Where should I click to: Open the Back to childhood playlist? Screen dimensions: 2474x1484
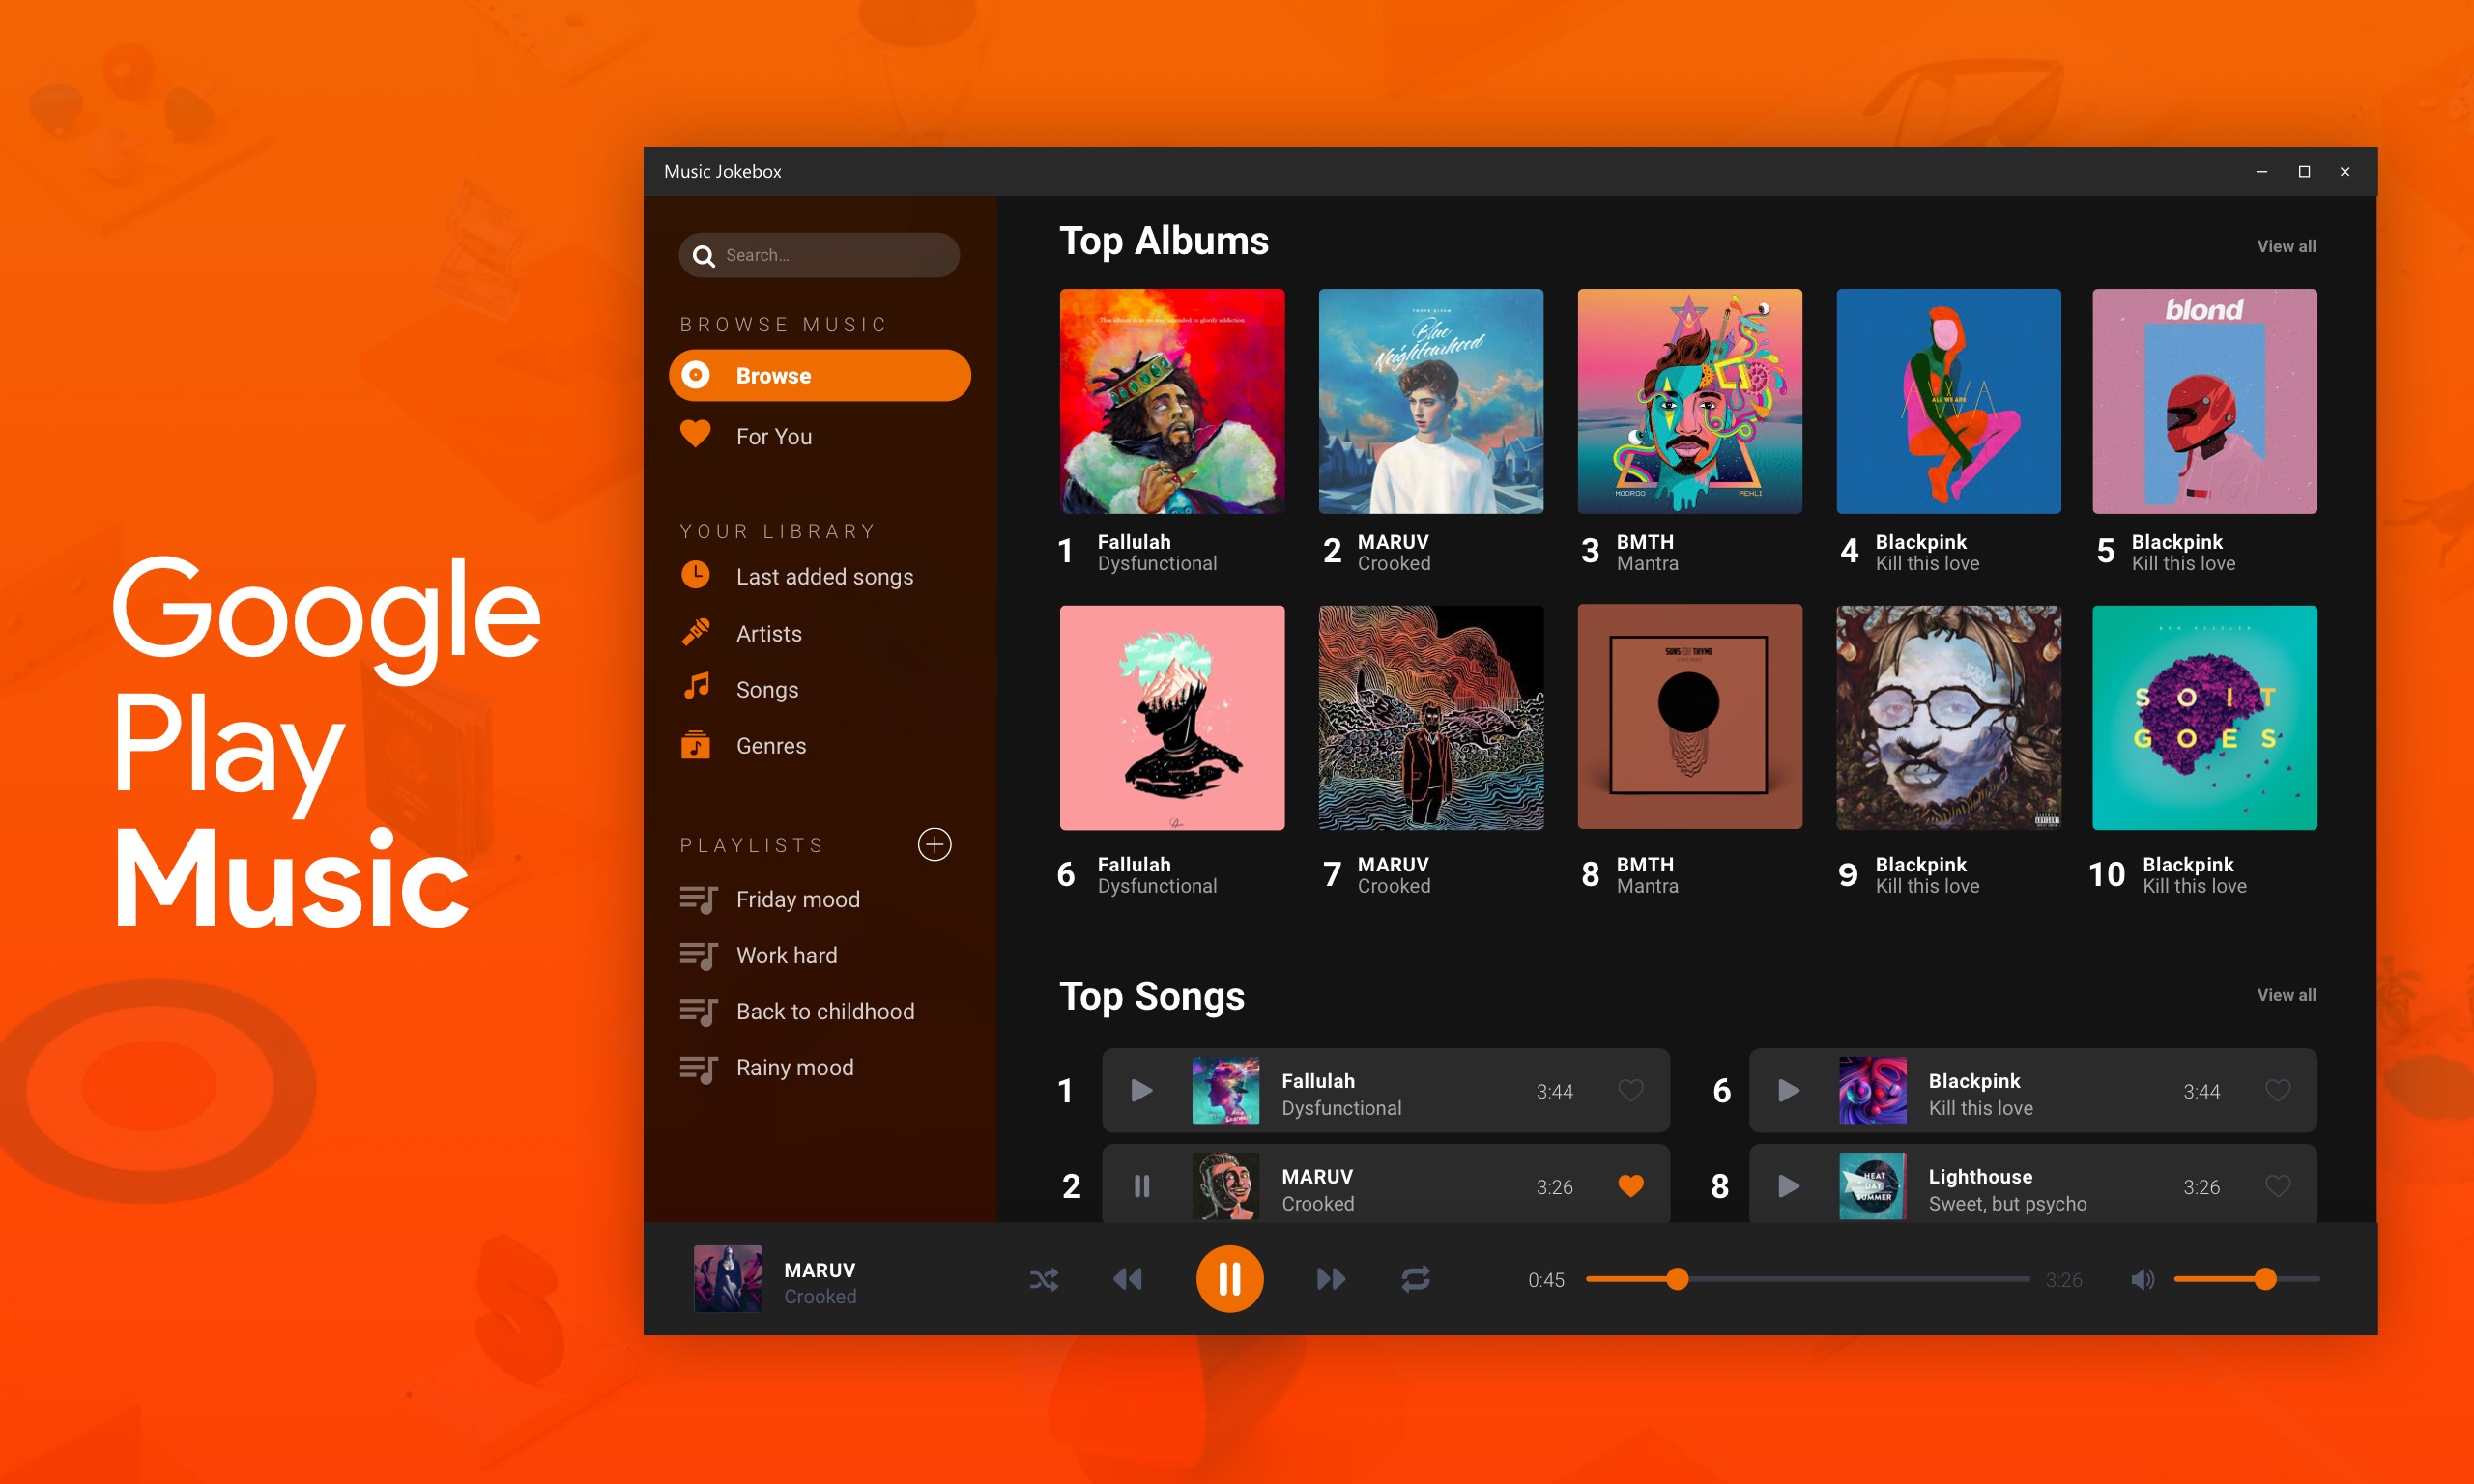click(x=825, y=1011)
